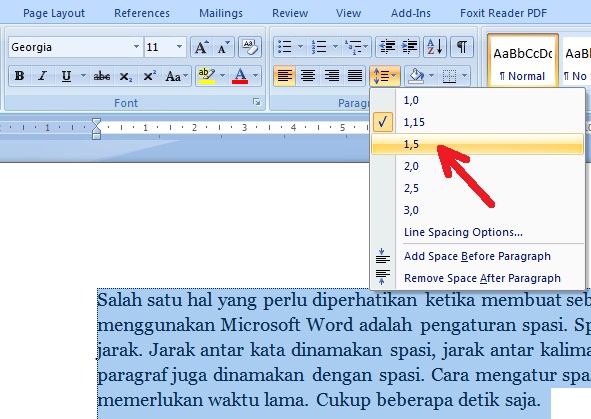Click the Multilevel List icon

(356, 47)
